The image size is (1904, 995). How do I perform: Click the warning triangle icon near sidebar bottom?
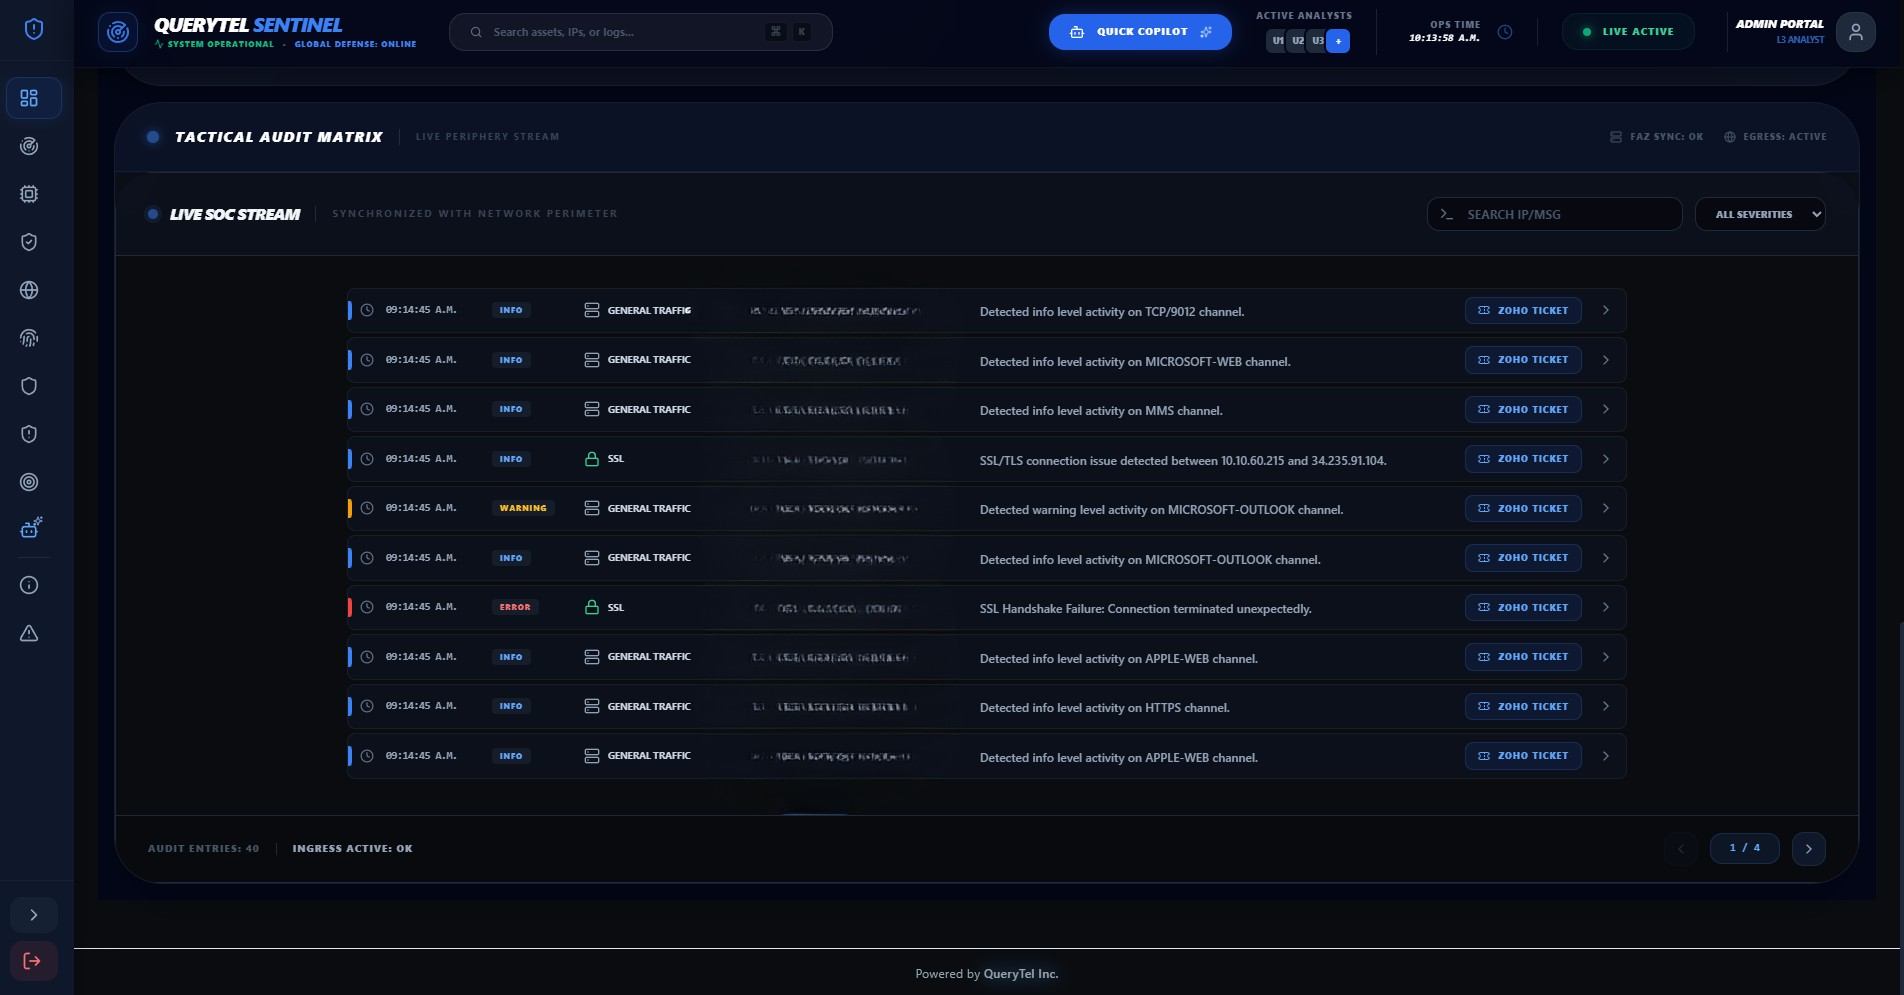(29, 633)
